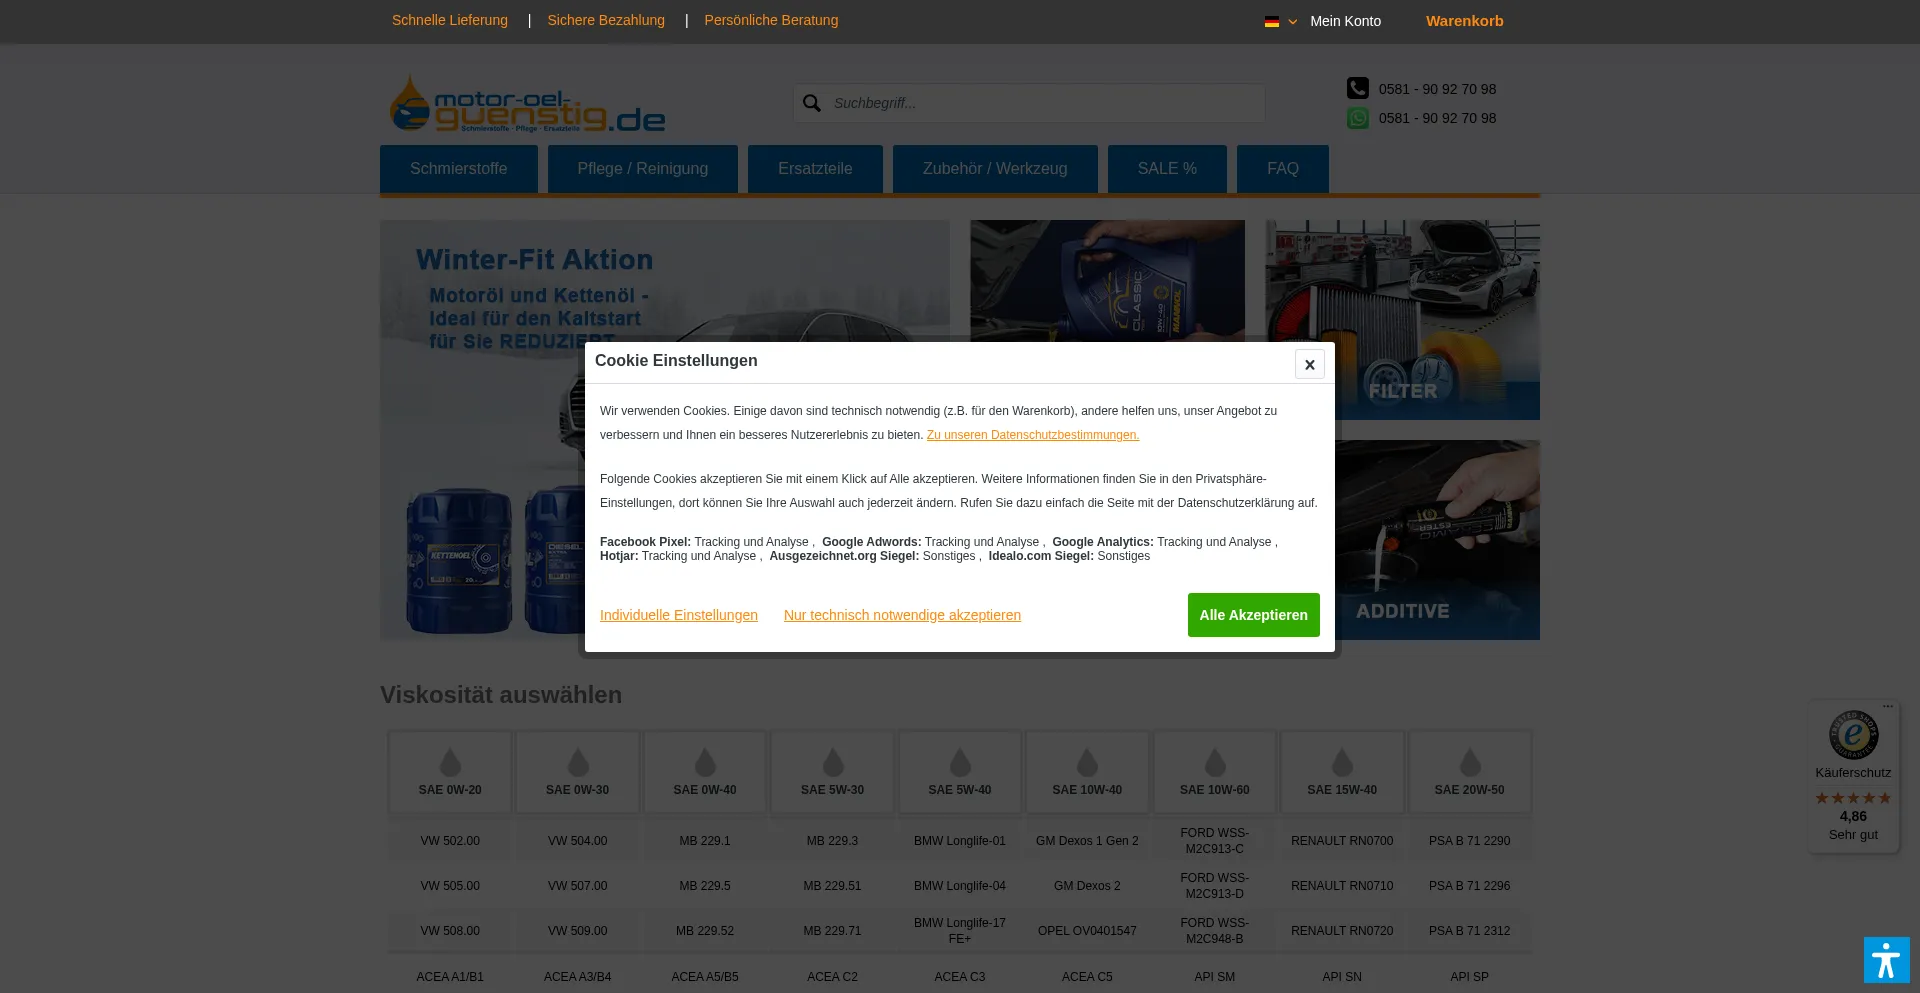Open the Datenschutzbestimmungen link
Screen dimensions: 1920x993
point(1032,434)
